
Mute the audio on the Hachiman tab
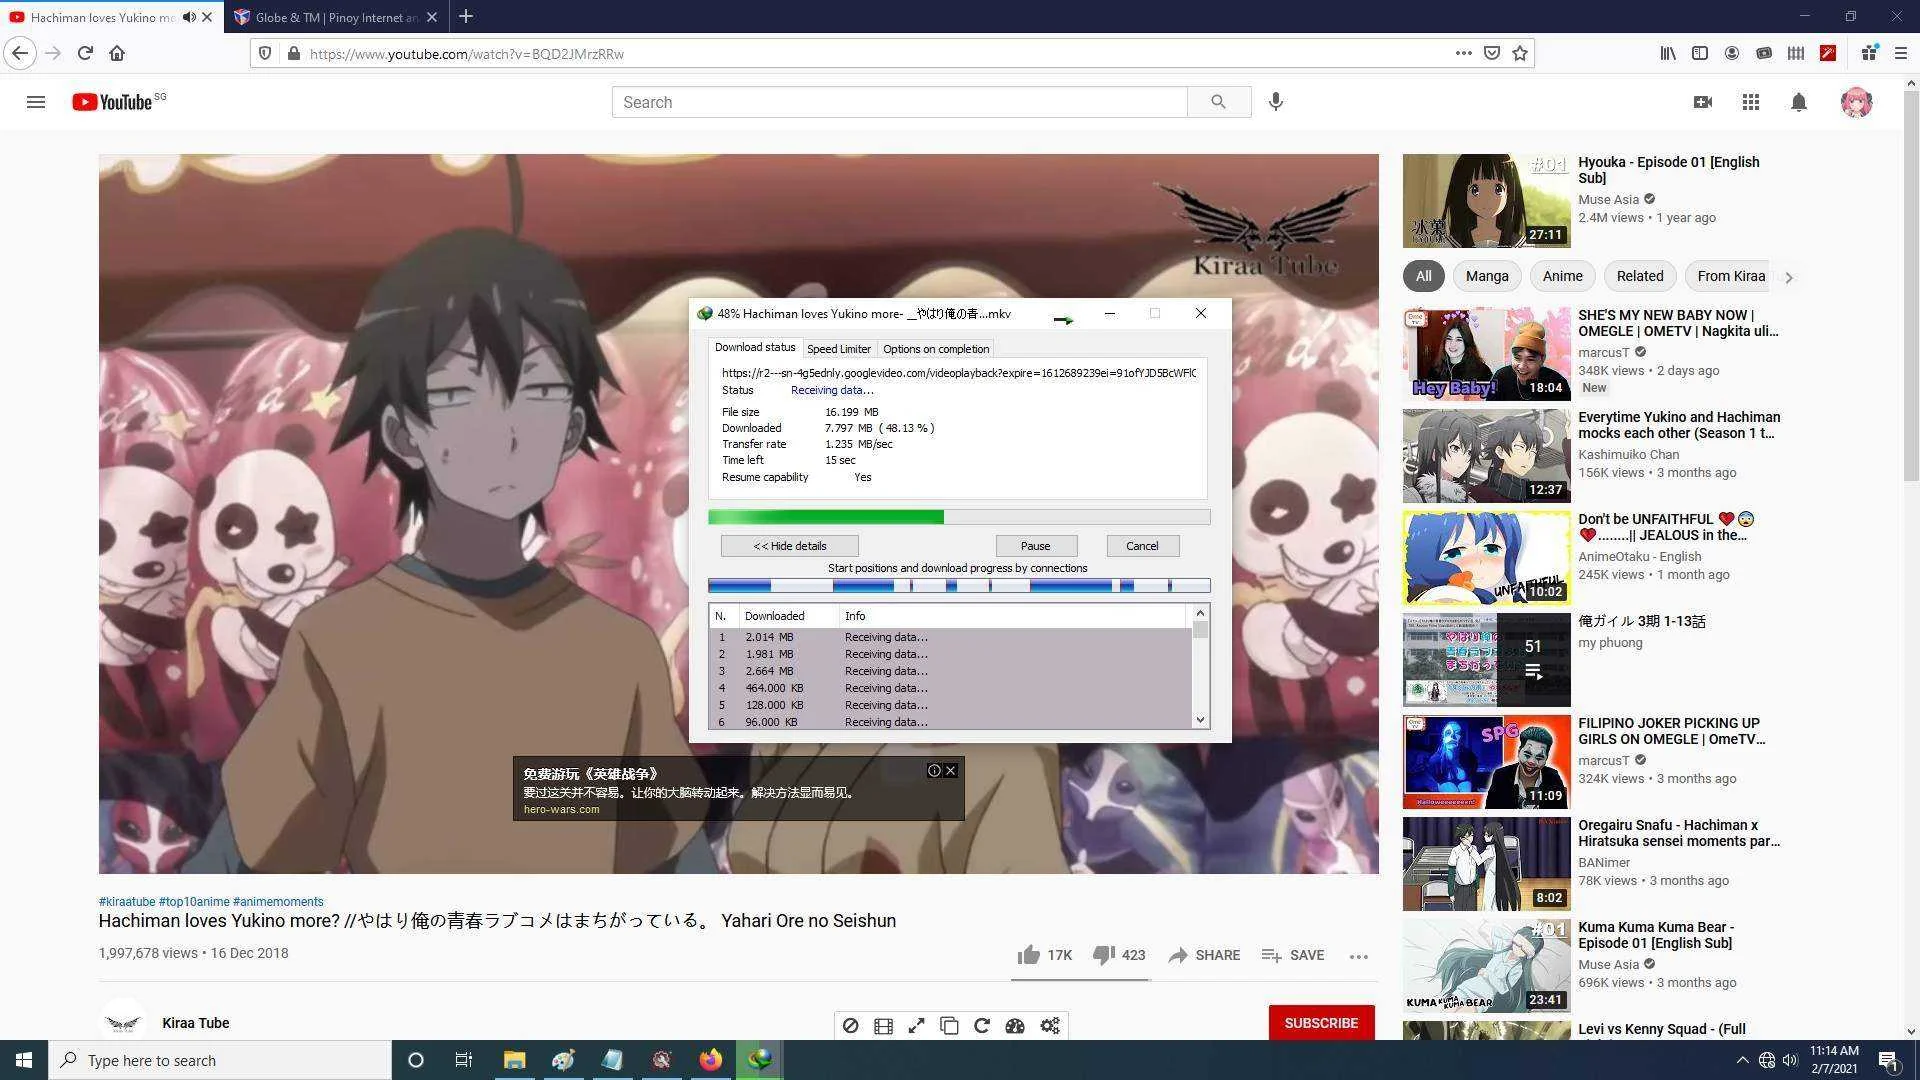[189, 17]
